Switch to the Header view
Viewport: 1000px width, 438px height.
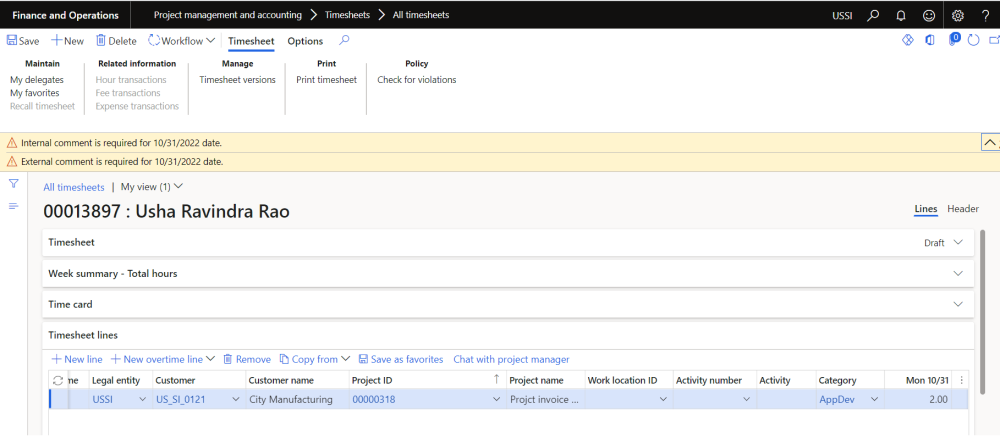tap(963, 209)
